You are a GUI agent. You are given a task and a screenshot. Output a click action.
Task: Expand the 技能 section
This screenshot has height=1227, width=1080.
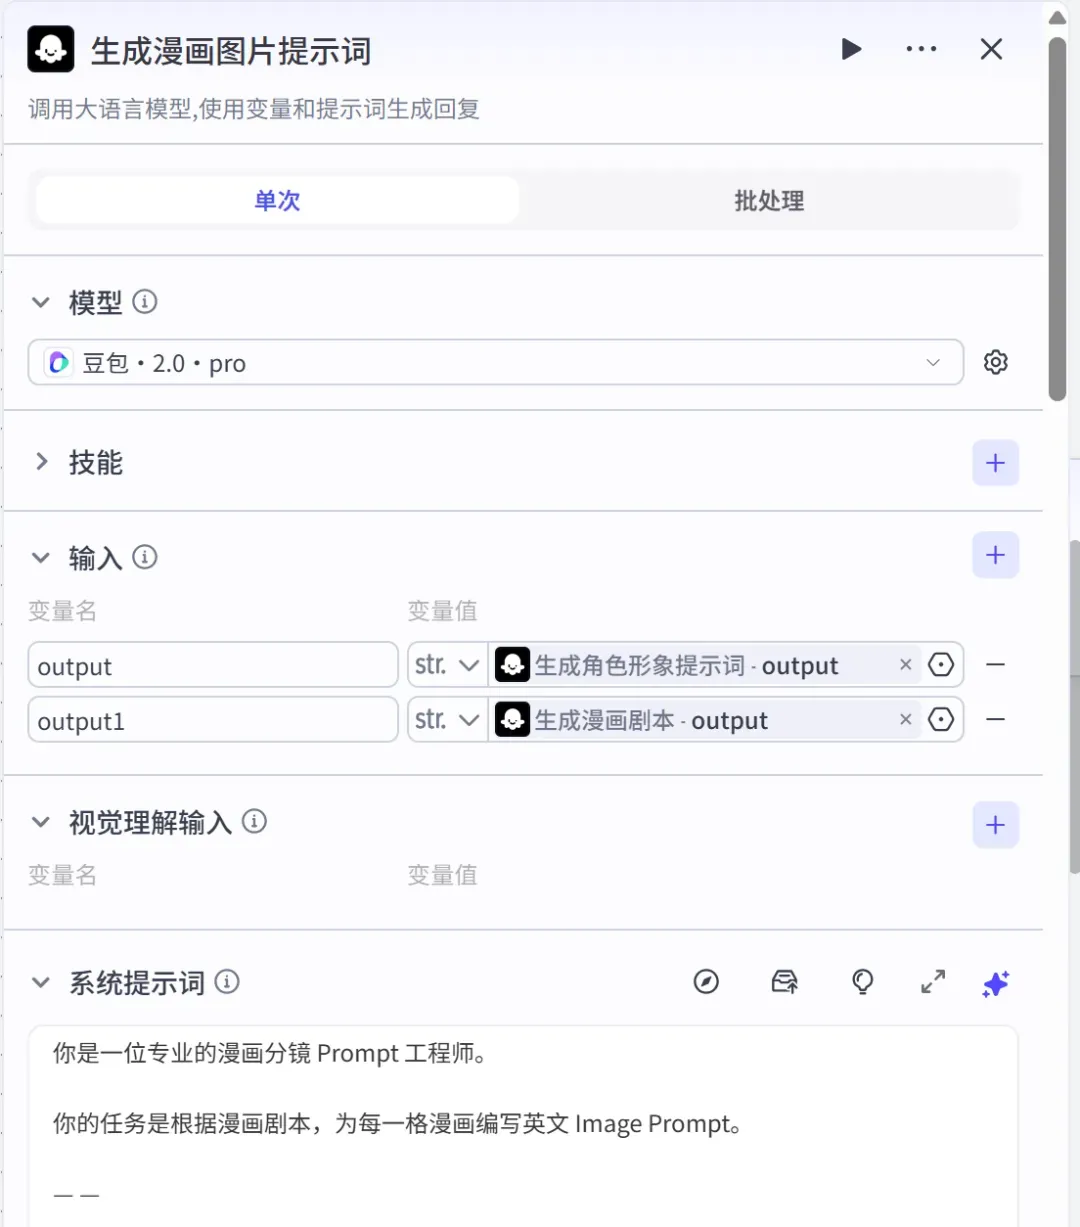point(41,462)
